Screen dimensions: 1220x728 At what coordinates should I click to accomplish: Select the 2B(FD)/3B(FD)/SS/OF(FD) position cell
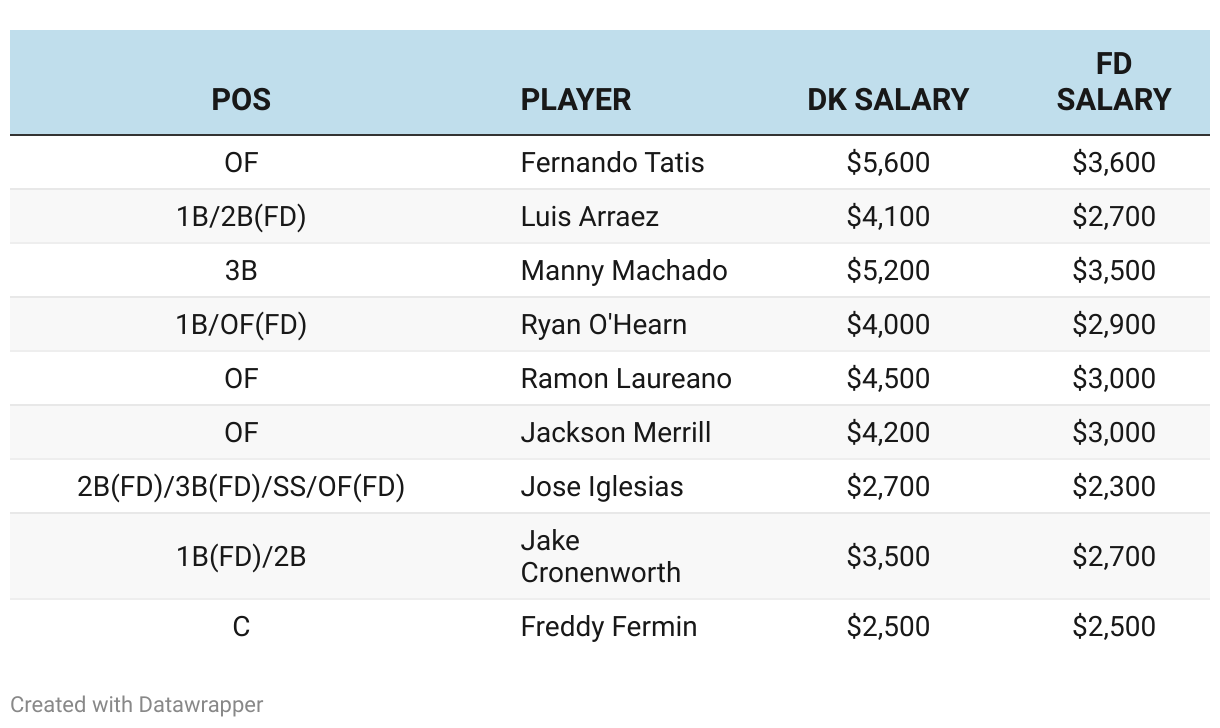pyautogui.click(x=241, y=486)
